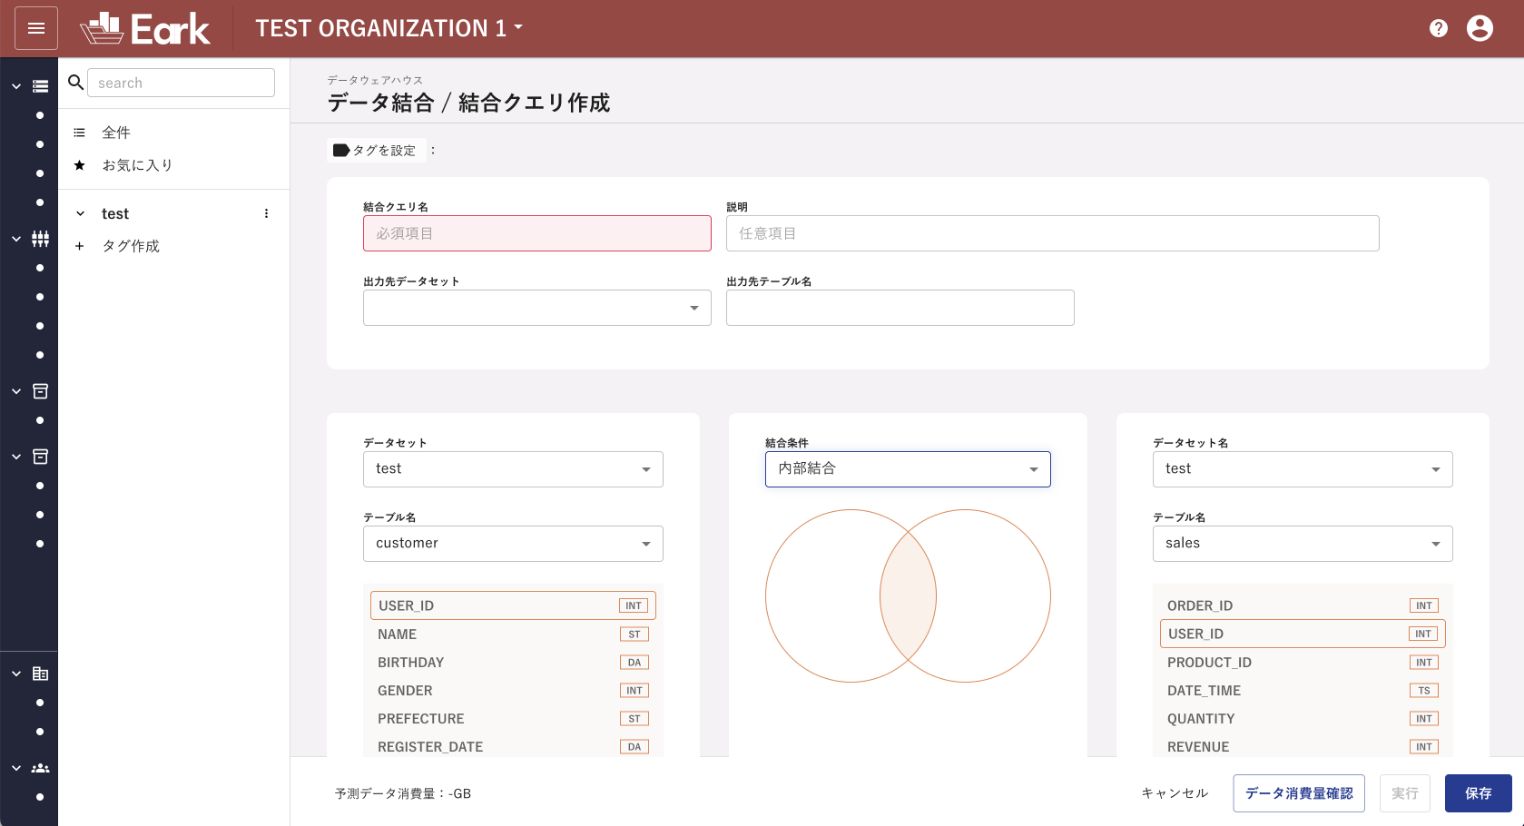The image size is (1524, 826).
Task: Select USER_ID column in customer table
Action: click(x=513, y=605)
